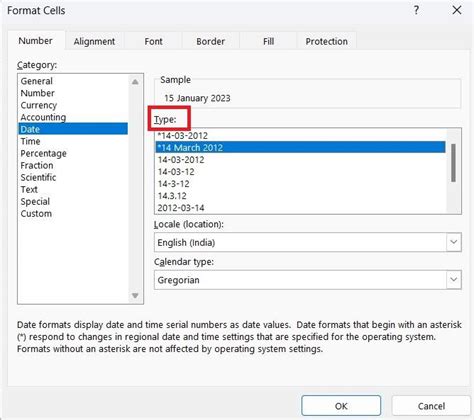Click the Type list scrollbar thumb

coord(453,163)
